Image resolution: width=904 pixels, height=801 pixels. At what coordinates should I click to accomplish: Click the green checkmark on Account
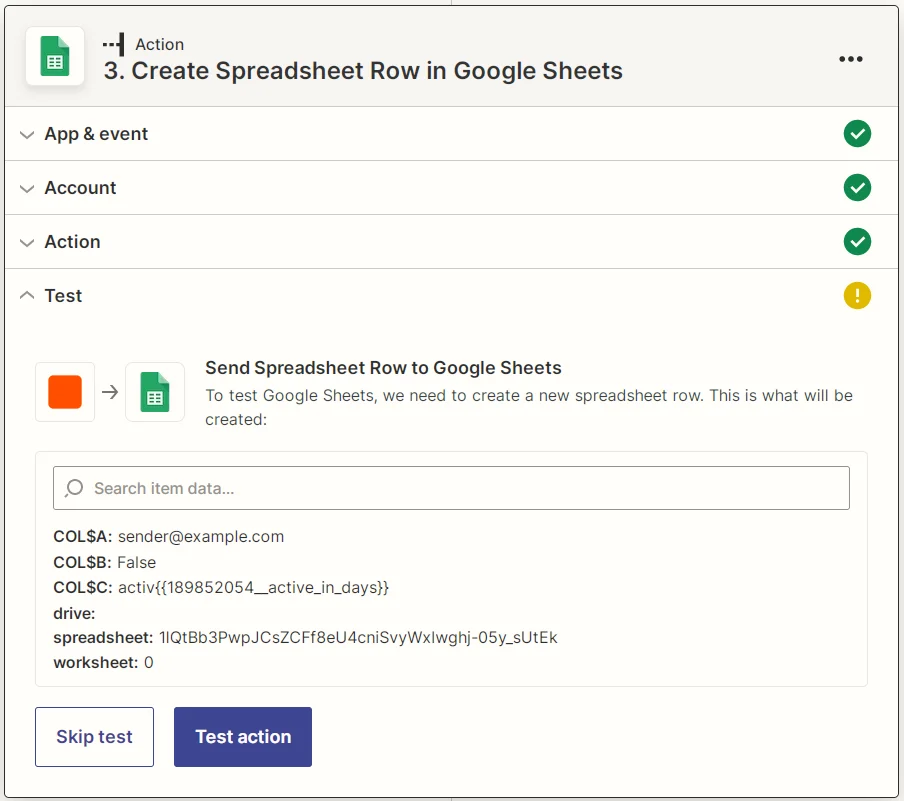point(857,188)
